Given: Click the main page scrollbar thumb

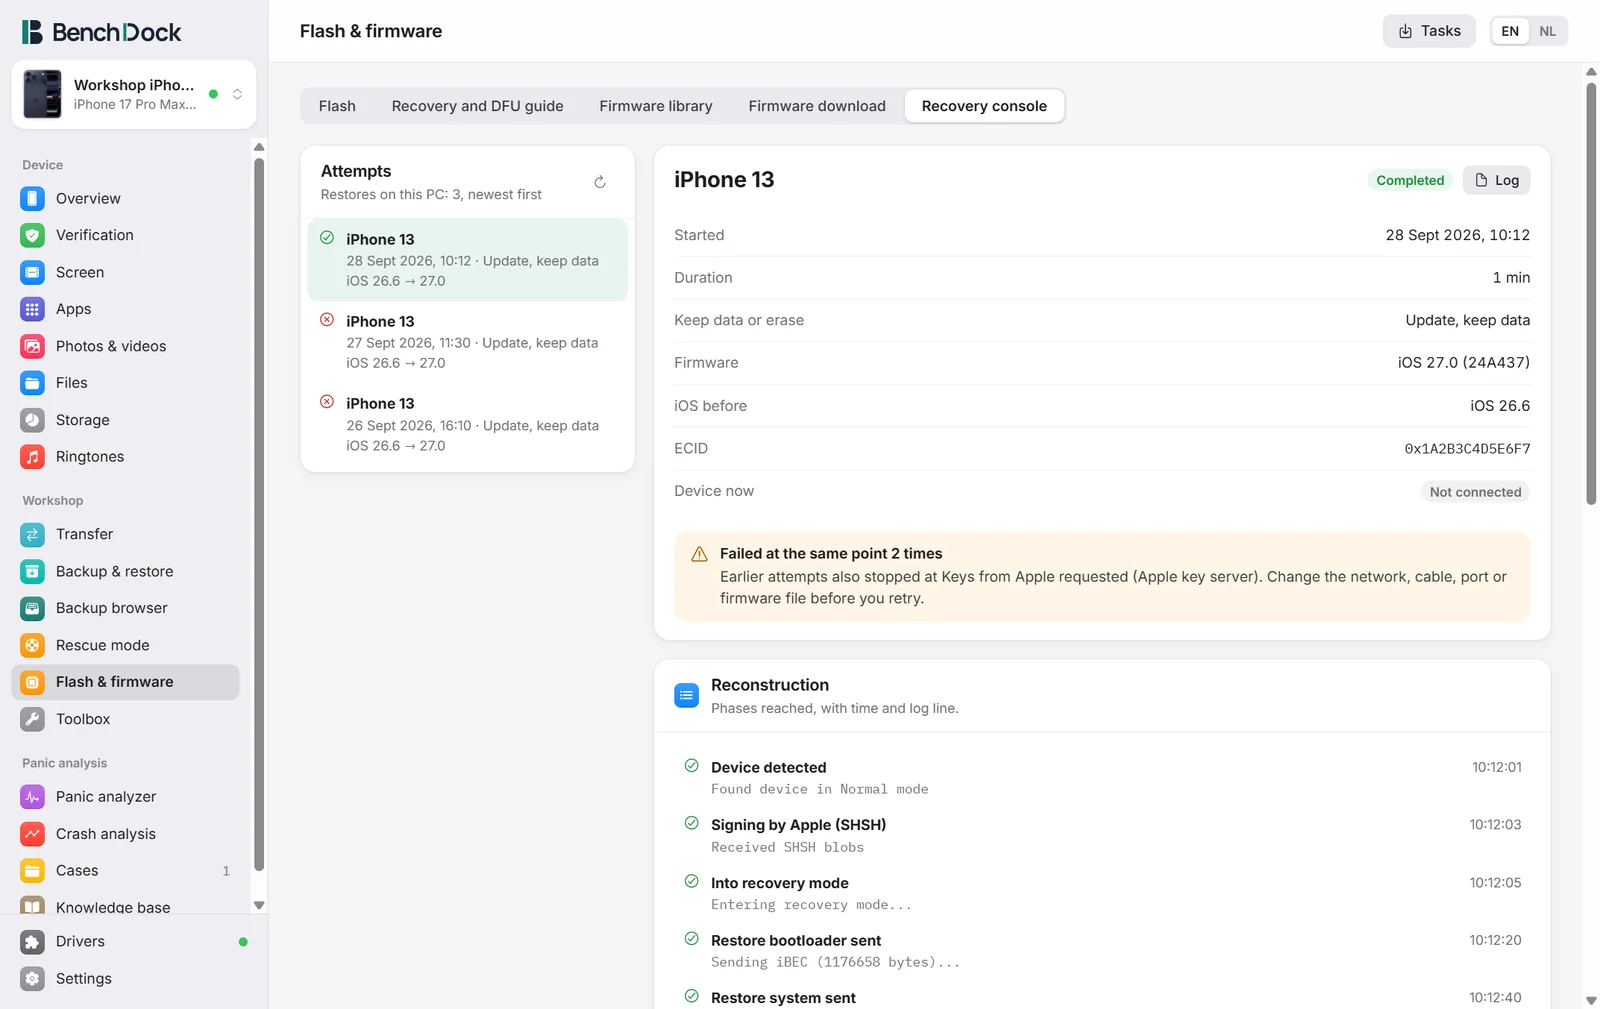Looking at the screenshot, I should coord(1591,293).
